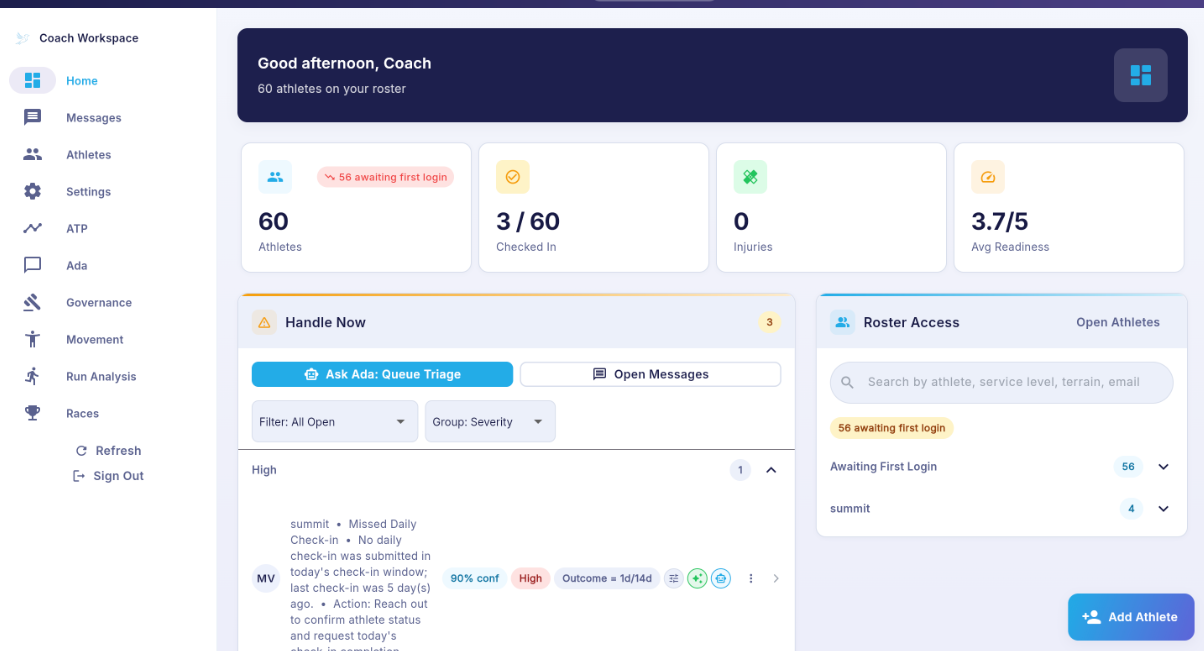Click the robot triage icon on the alert row
This screenshot has height=651, width=1204.
point(721,578)
